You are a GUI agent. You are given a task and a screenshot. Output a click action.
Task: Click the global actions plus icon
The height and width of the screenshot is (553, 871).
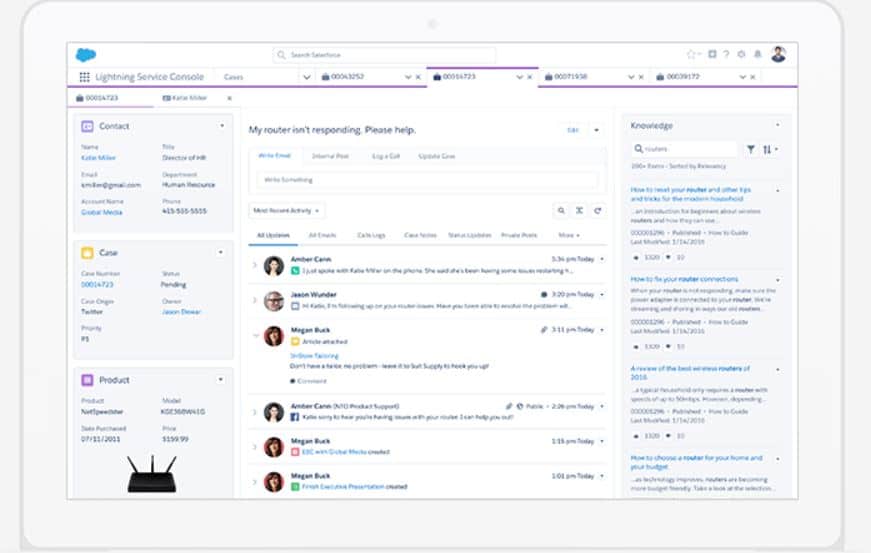pyautogui.click(x=712, y=54)
